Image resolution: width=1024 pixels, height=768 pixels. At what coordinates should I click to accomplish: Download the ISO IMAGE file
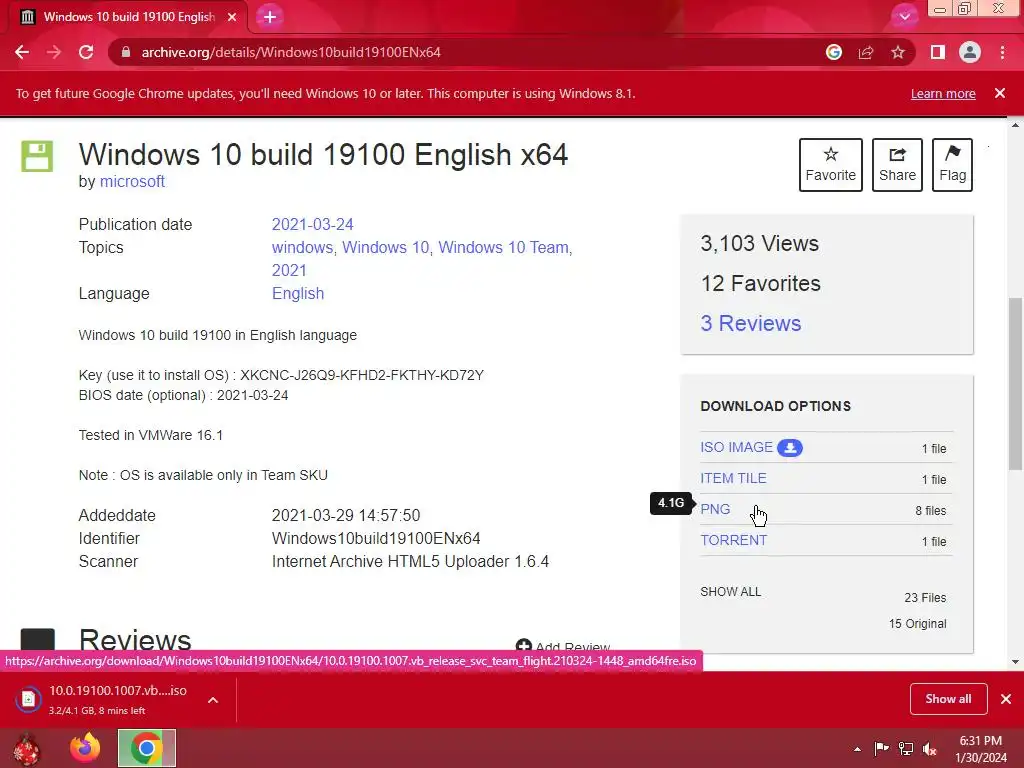point(736,447)
